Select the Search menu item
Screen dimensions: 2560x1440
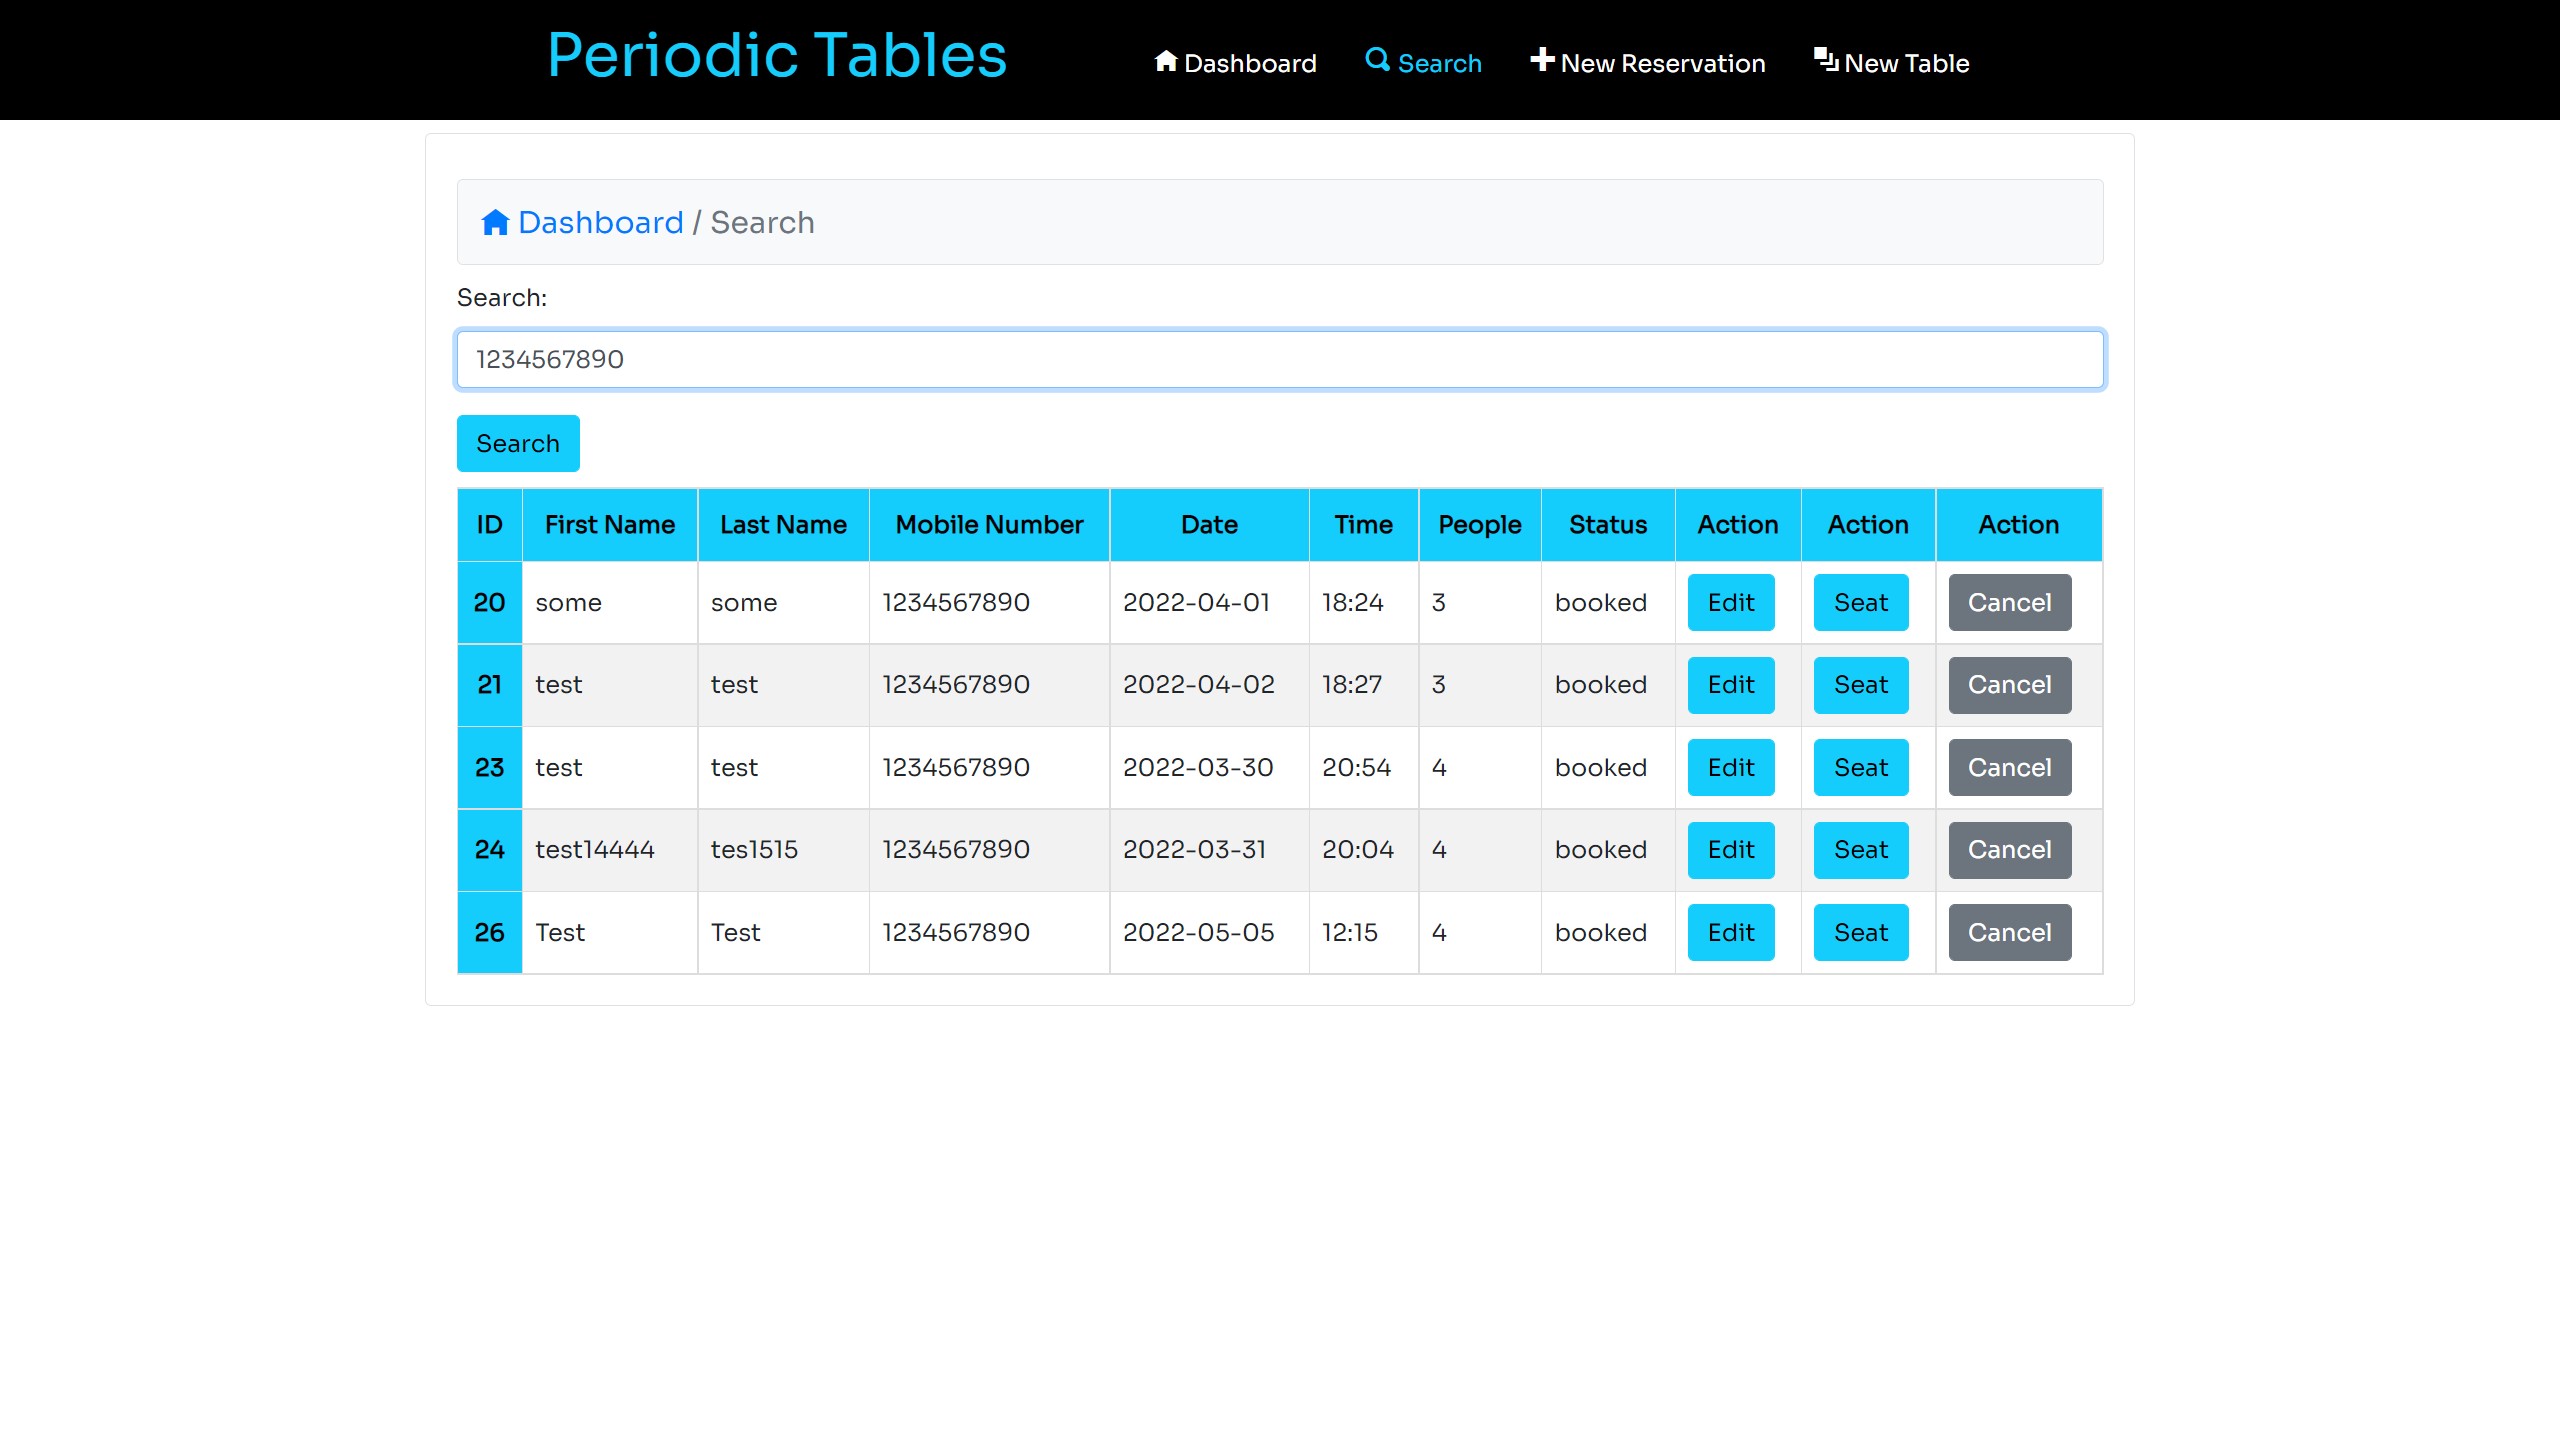[1424, 60]
